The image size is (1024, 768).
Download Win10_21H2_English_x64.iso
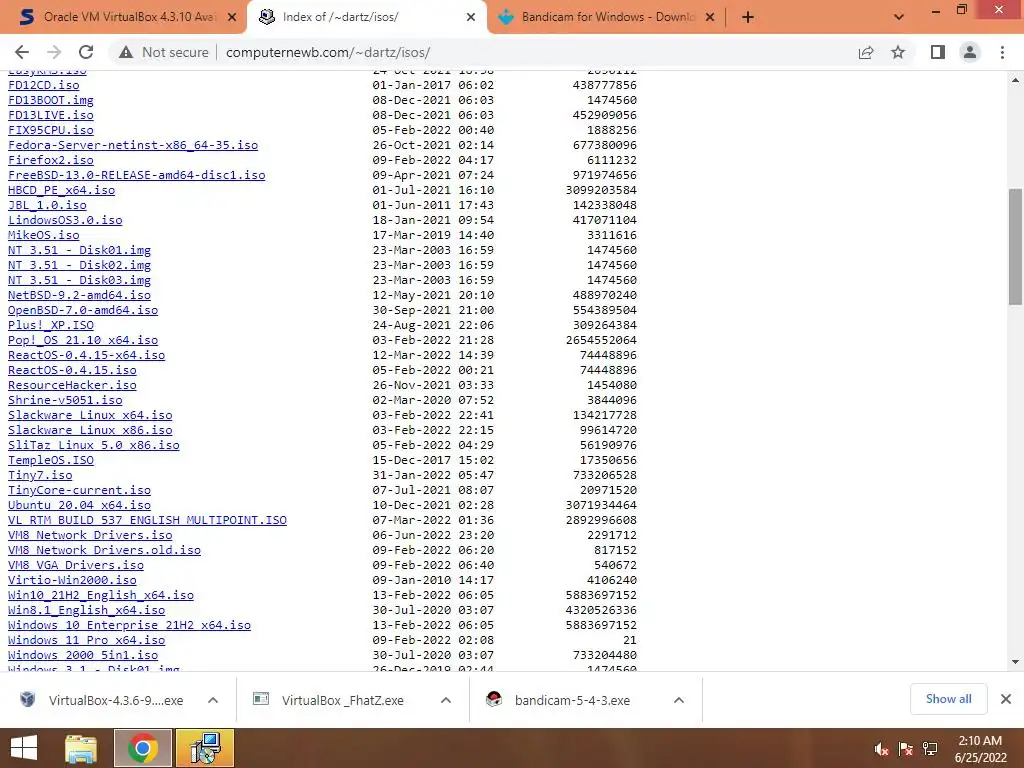pyautogui.click(x=101, y=596)
